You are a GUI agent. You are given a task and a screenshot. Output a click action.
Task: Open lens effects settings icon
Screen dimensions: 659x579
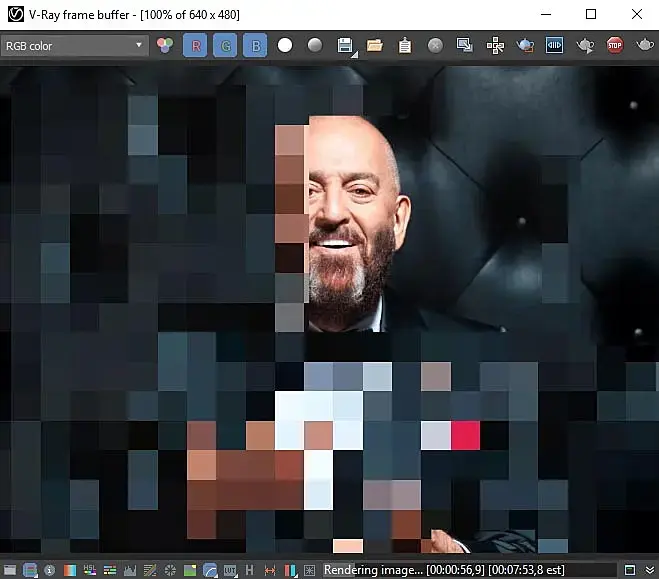tap(310, 570)
